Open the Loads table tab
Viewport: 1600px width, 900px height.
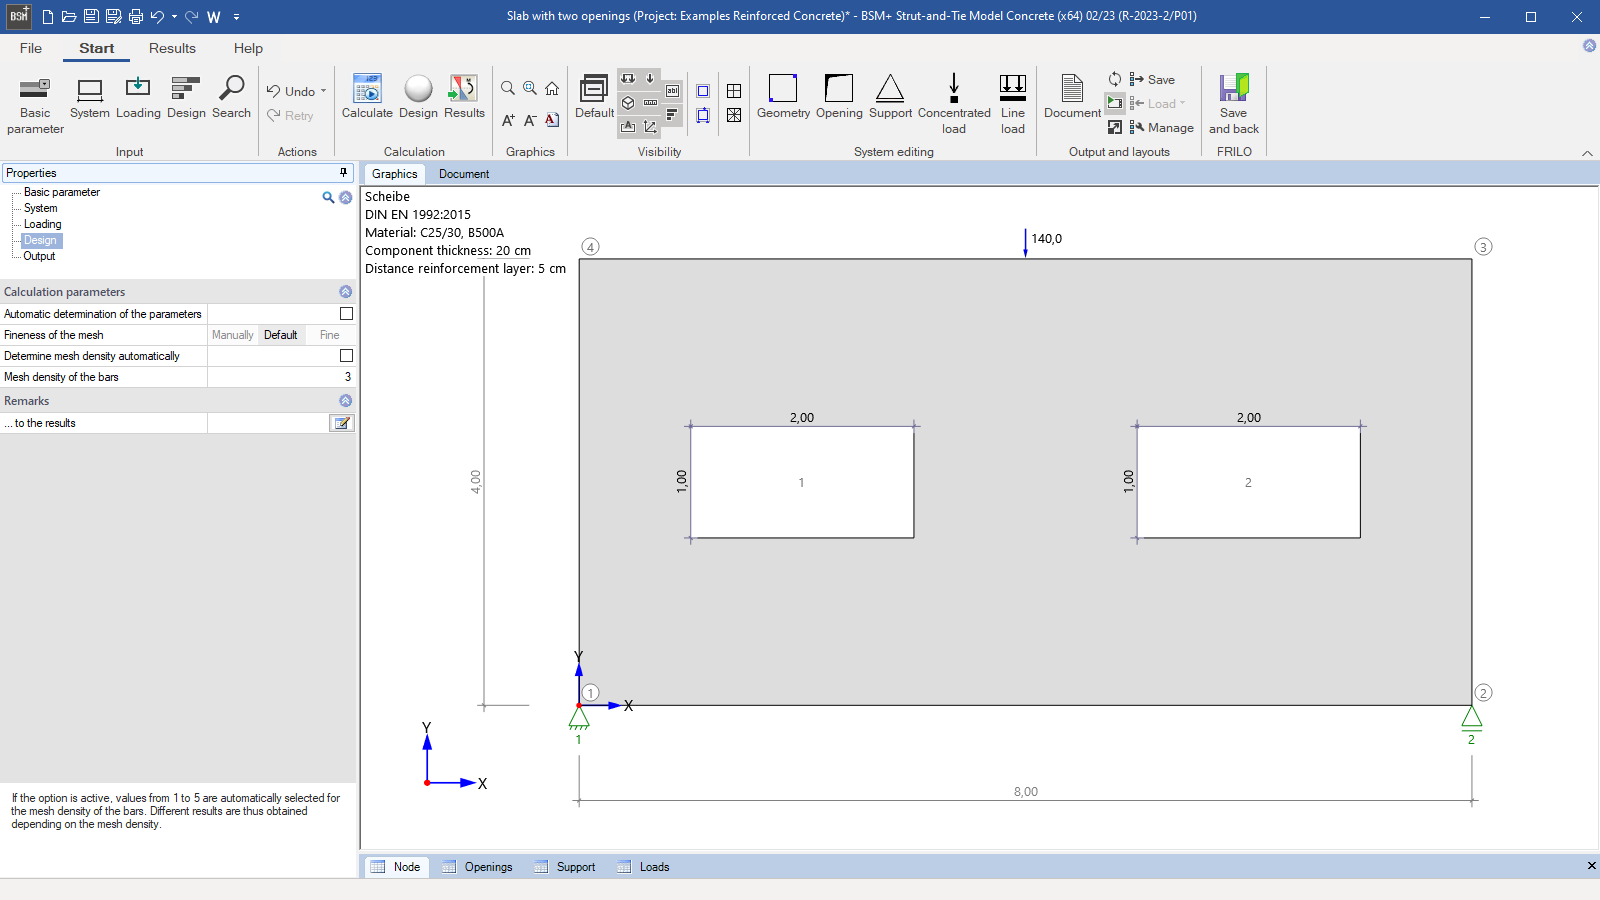pyautogui.click(x=644, y=867)
